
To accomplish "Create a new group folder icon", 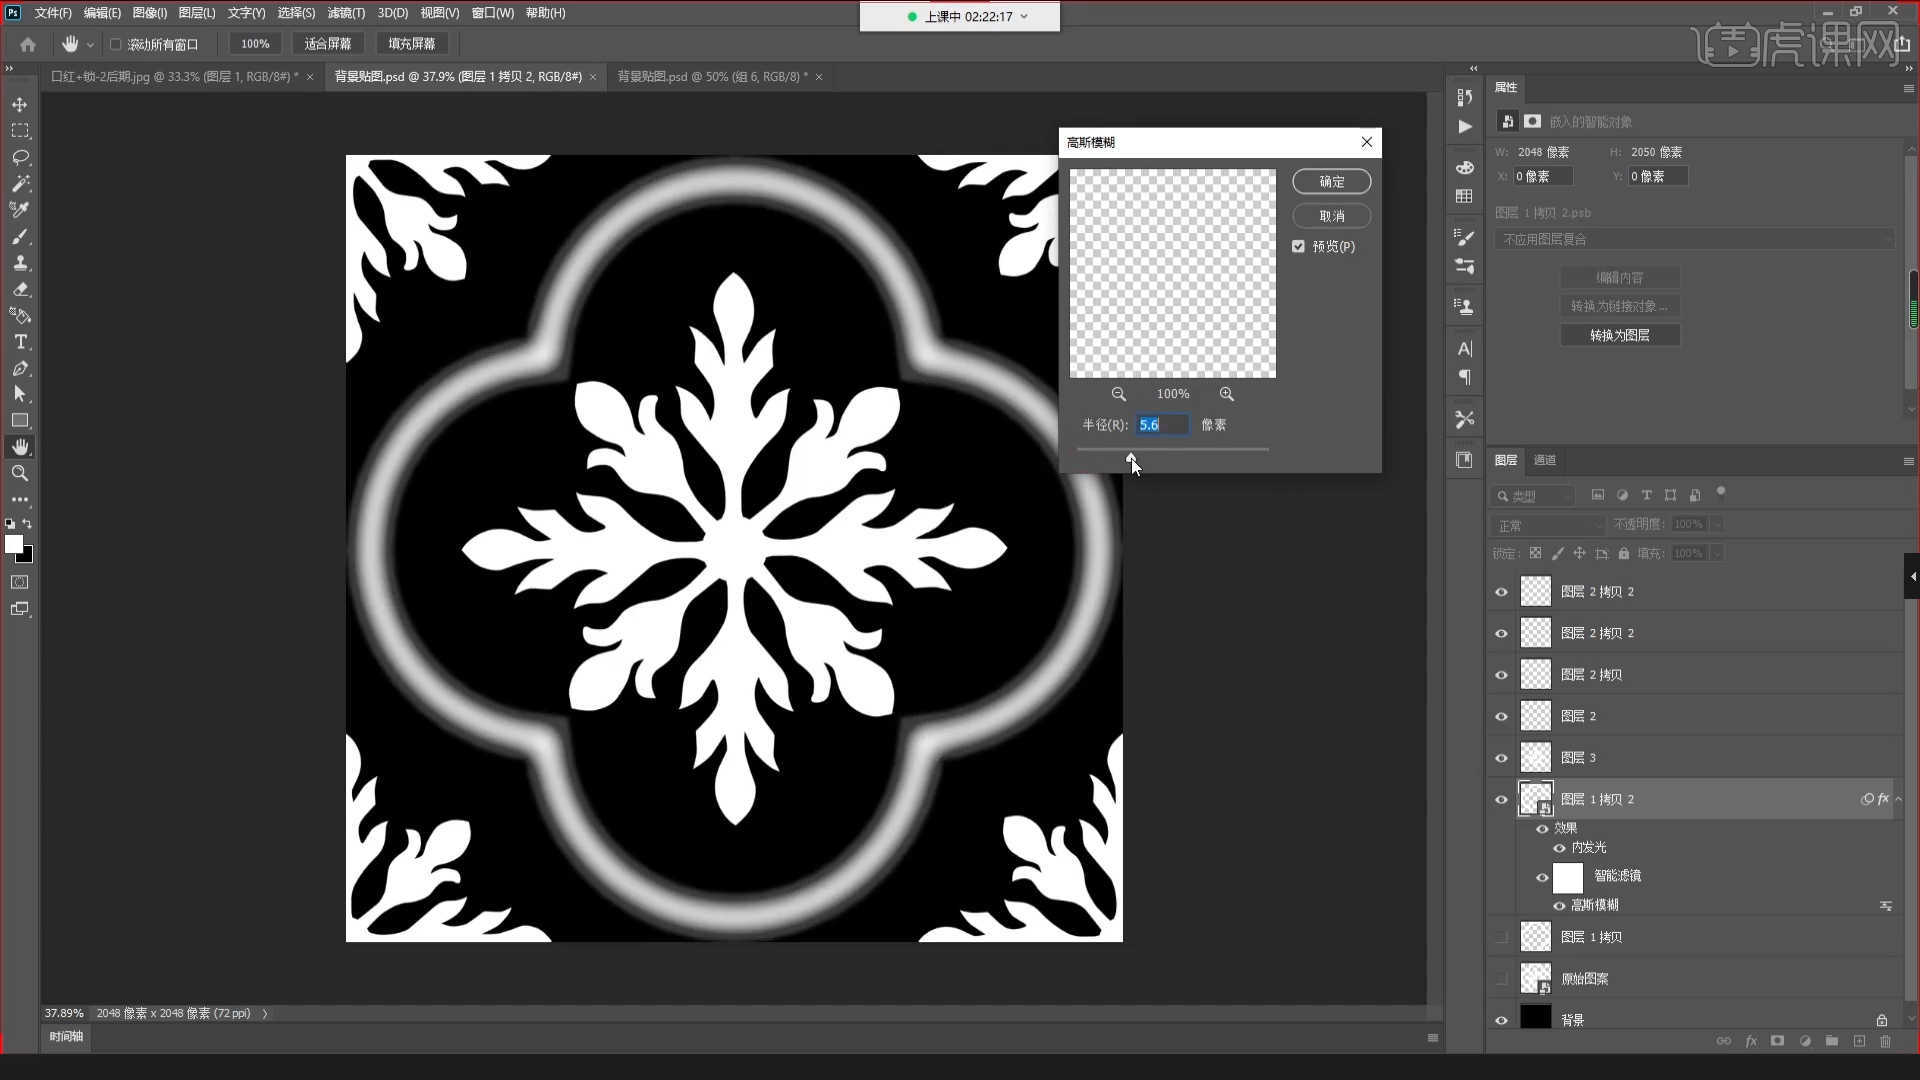I will pos(1832,1041).
